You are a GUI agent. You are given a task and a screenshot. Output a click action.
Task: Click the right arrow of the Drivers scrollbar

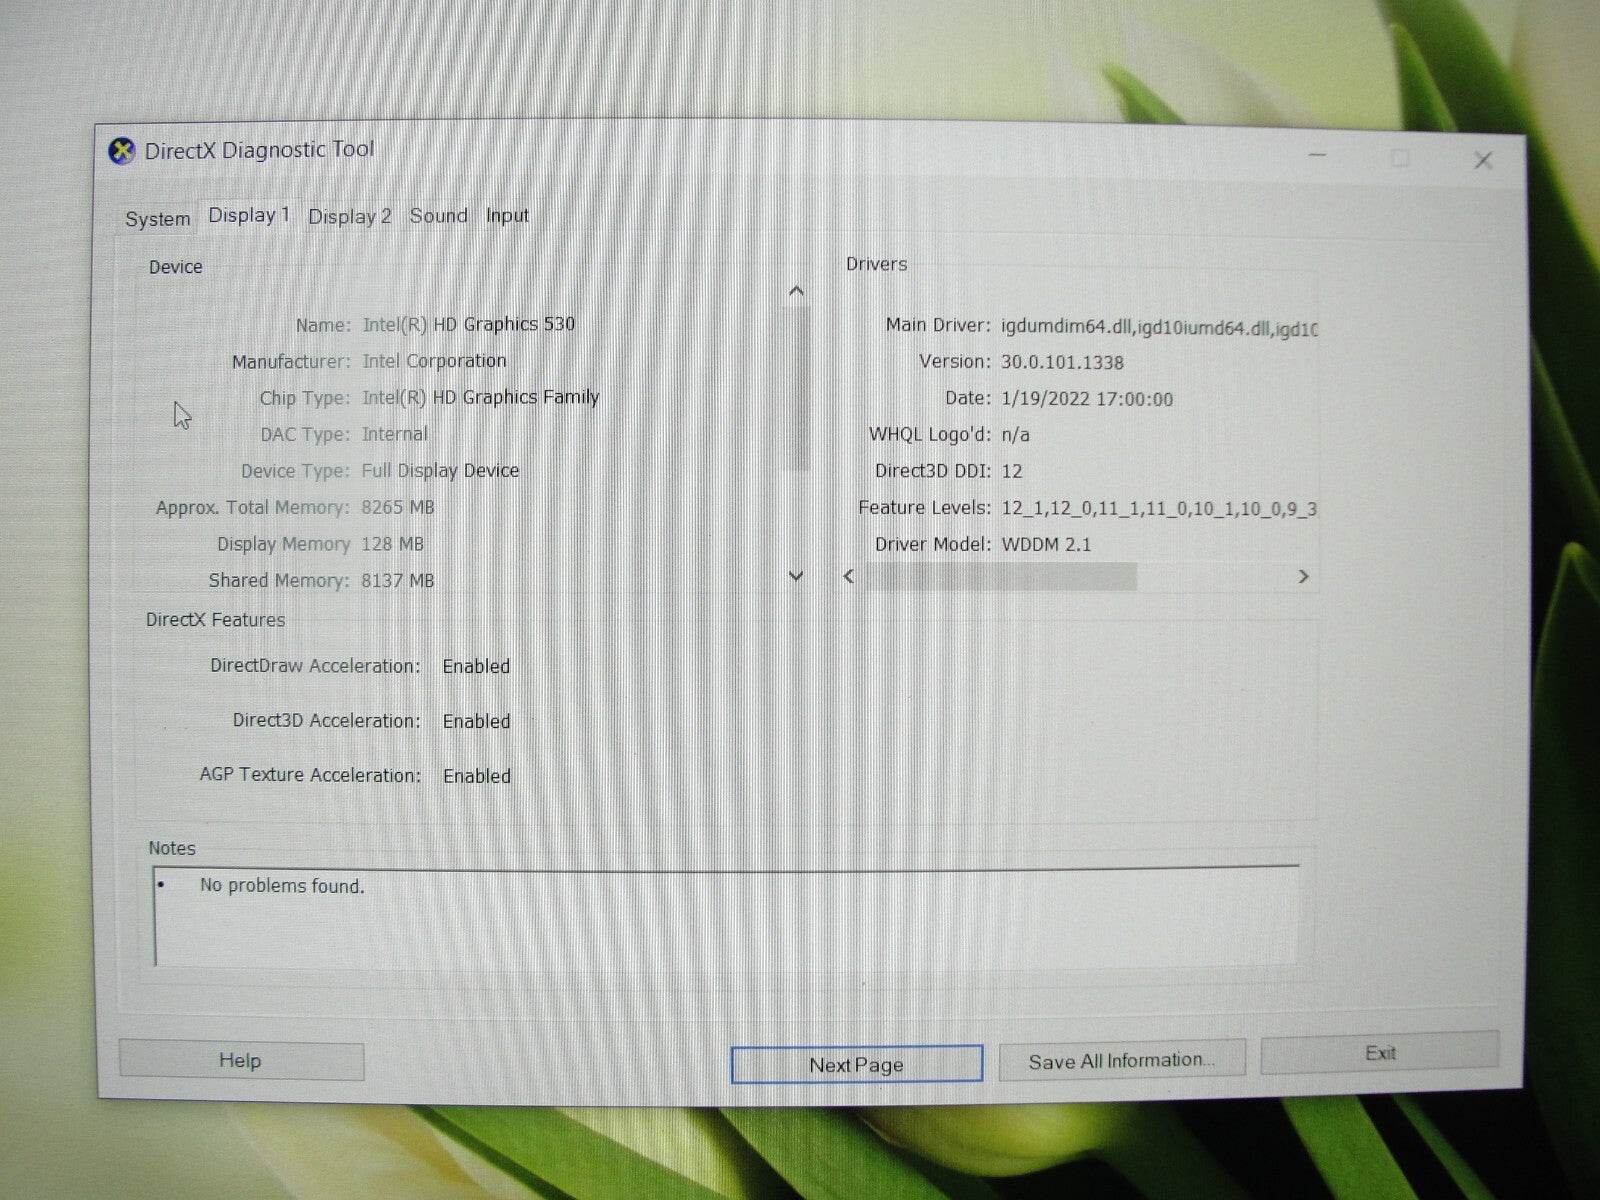1303,577
